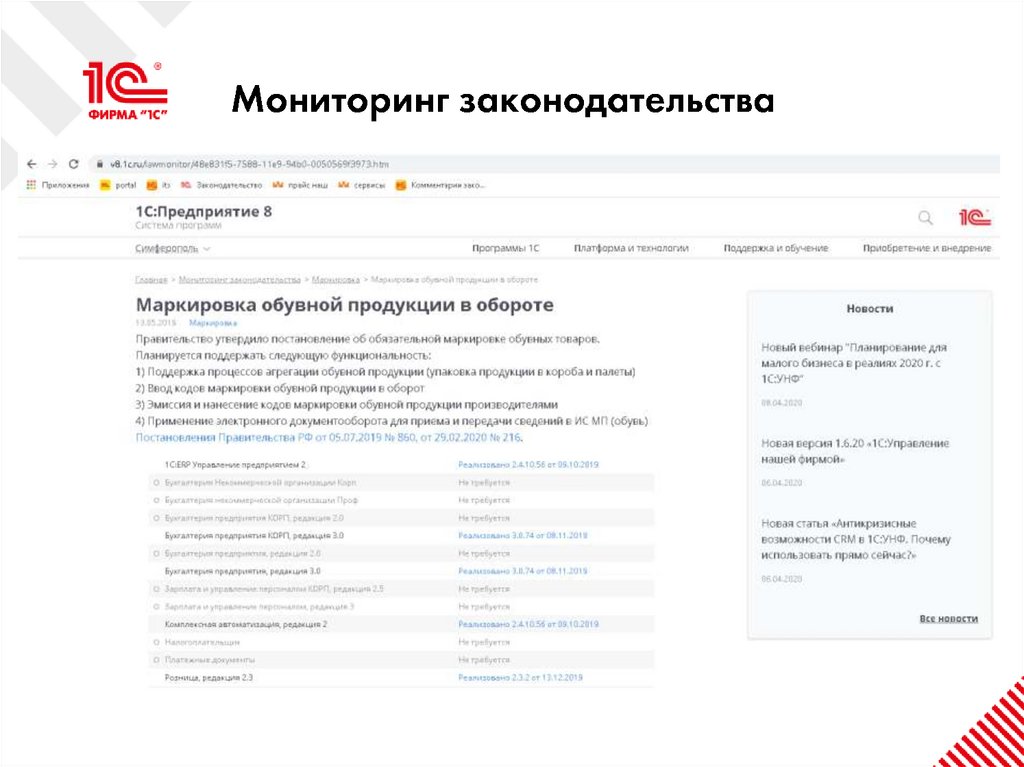Open the Приобретение и внедрение menu
This screenshot has height=767, width=1024.
(927, 248)
